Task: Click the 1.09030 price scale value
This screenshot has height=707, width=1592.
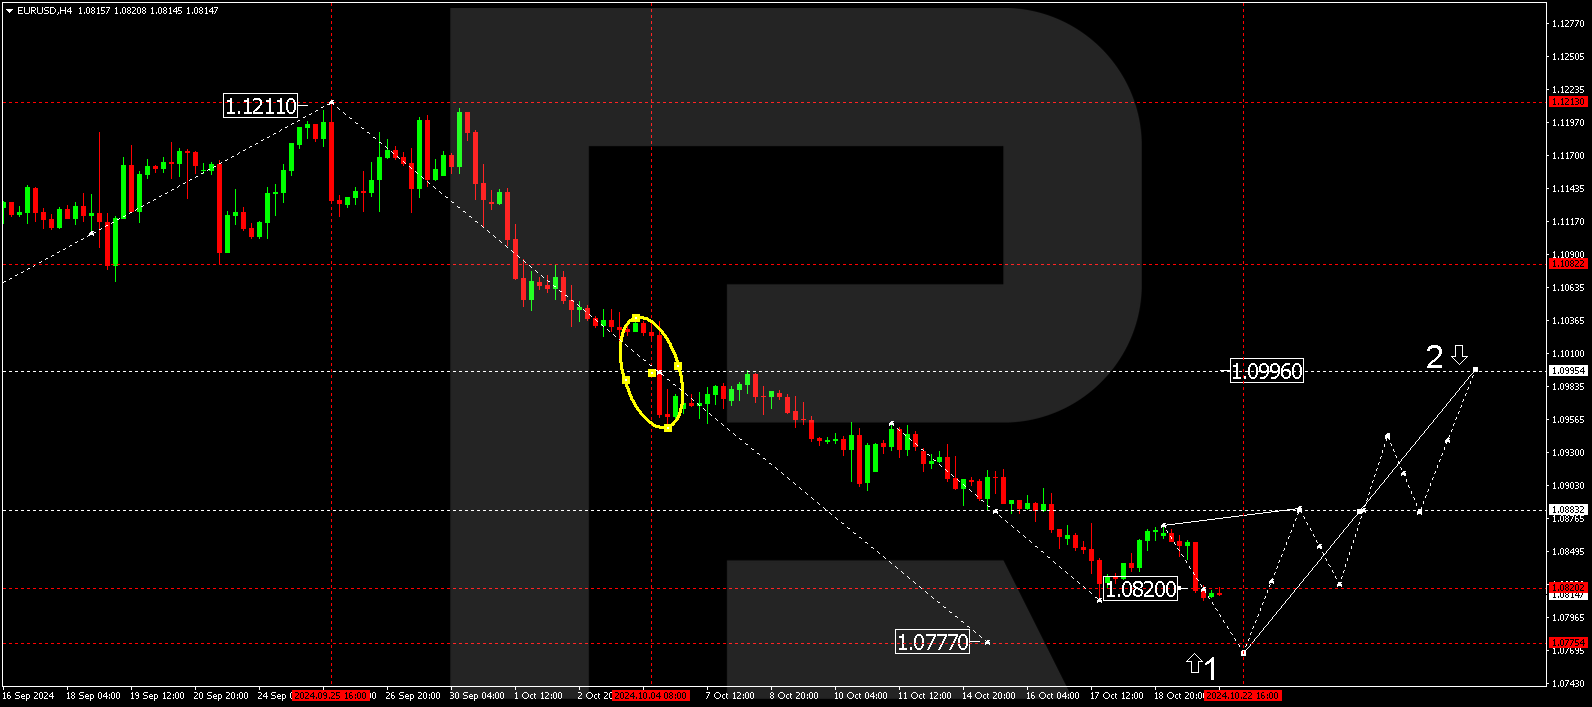Action: (x=1567, y=486)
